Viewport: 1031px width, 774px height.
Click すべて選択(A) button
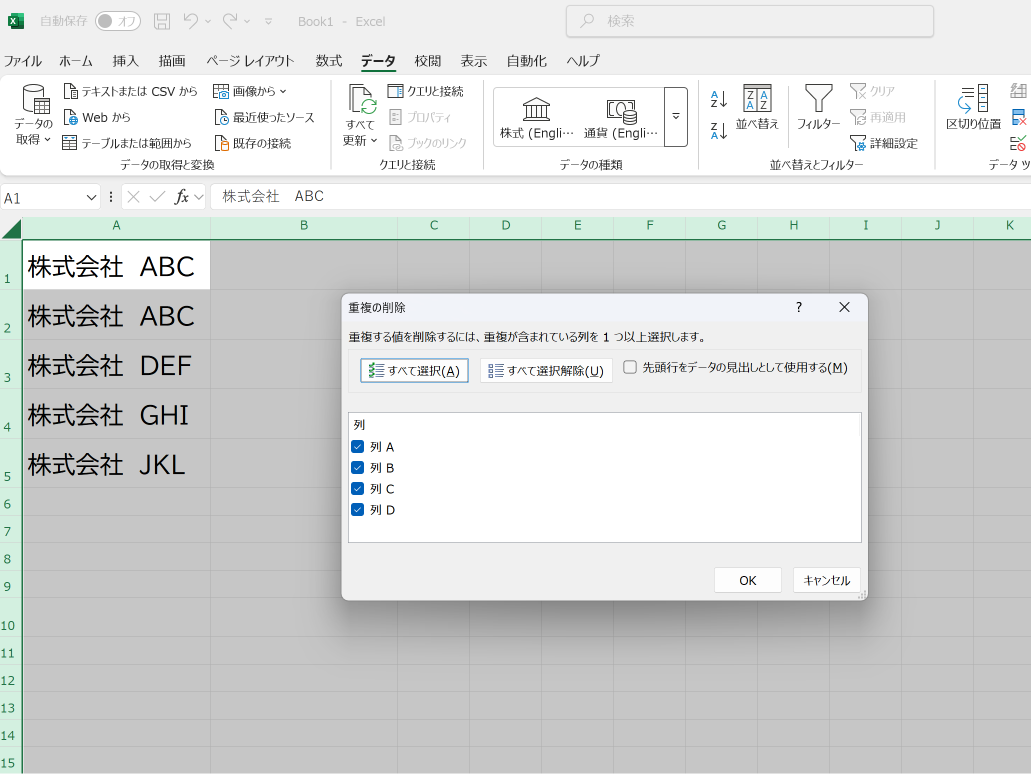pyautogui.click(x=414, y=370)
